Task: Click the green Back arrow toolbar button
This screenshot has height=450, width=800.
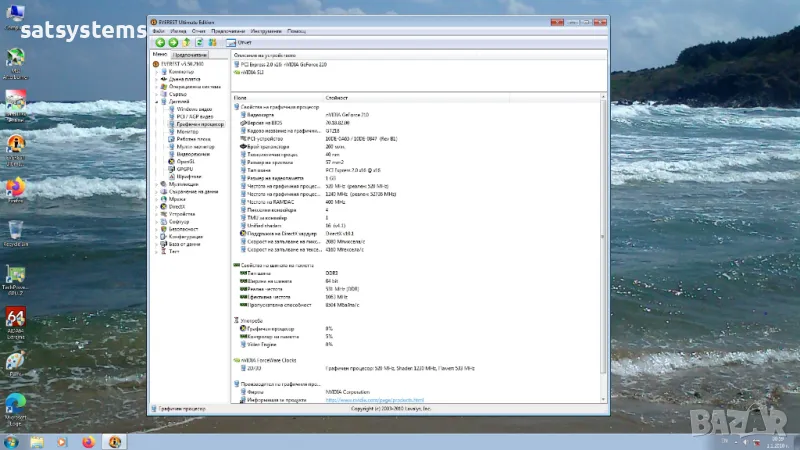Action: click(160, 42)
